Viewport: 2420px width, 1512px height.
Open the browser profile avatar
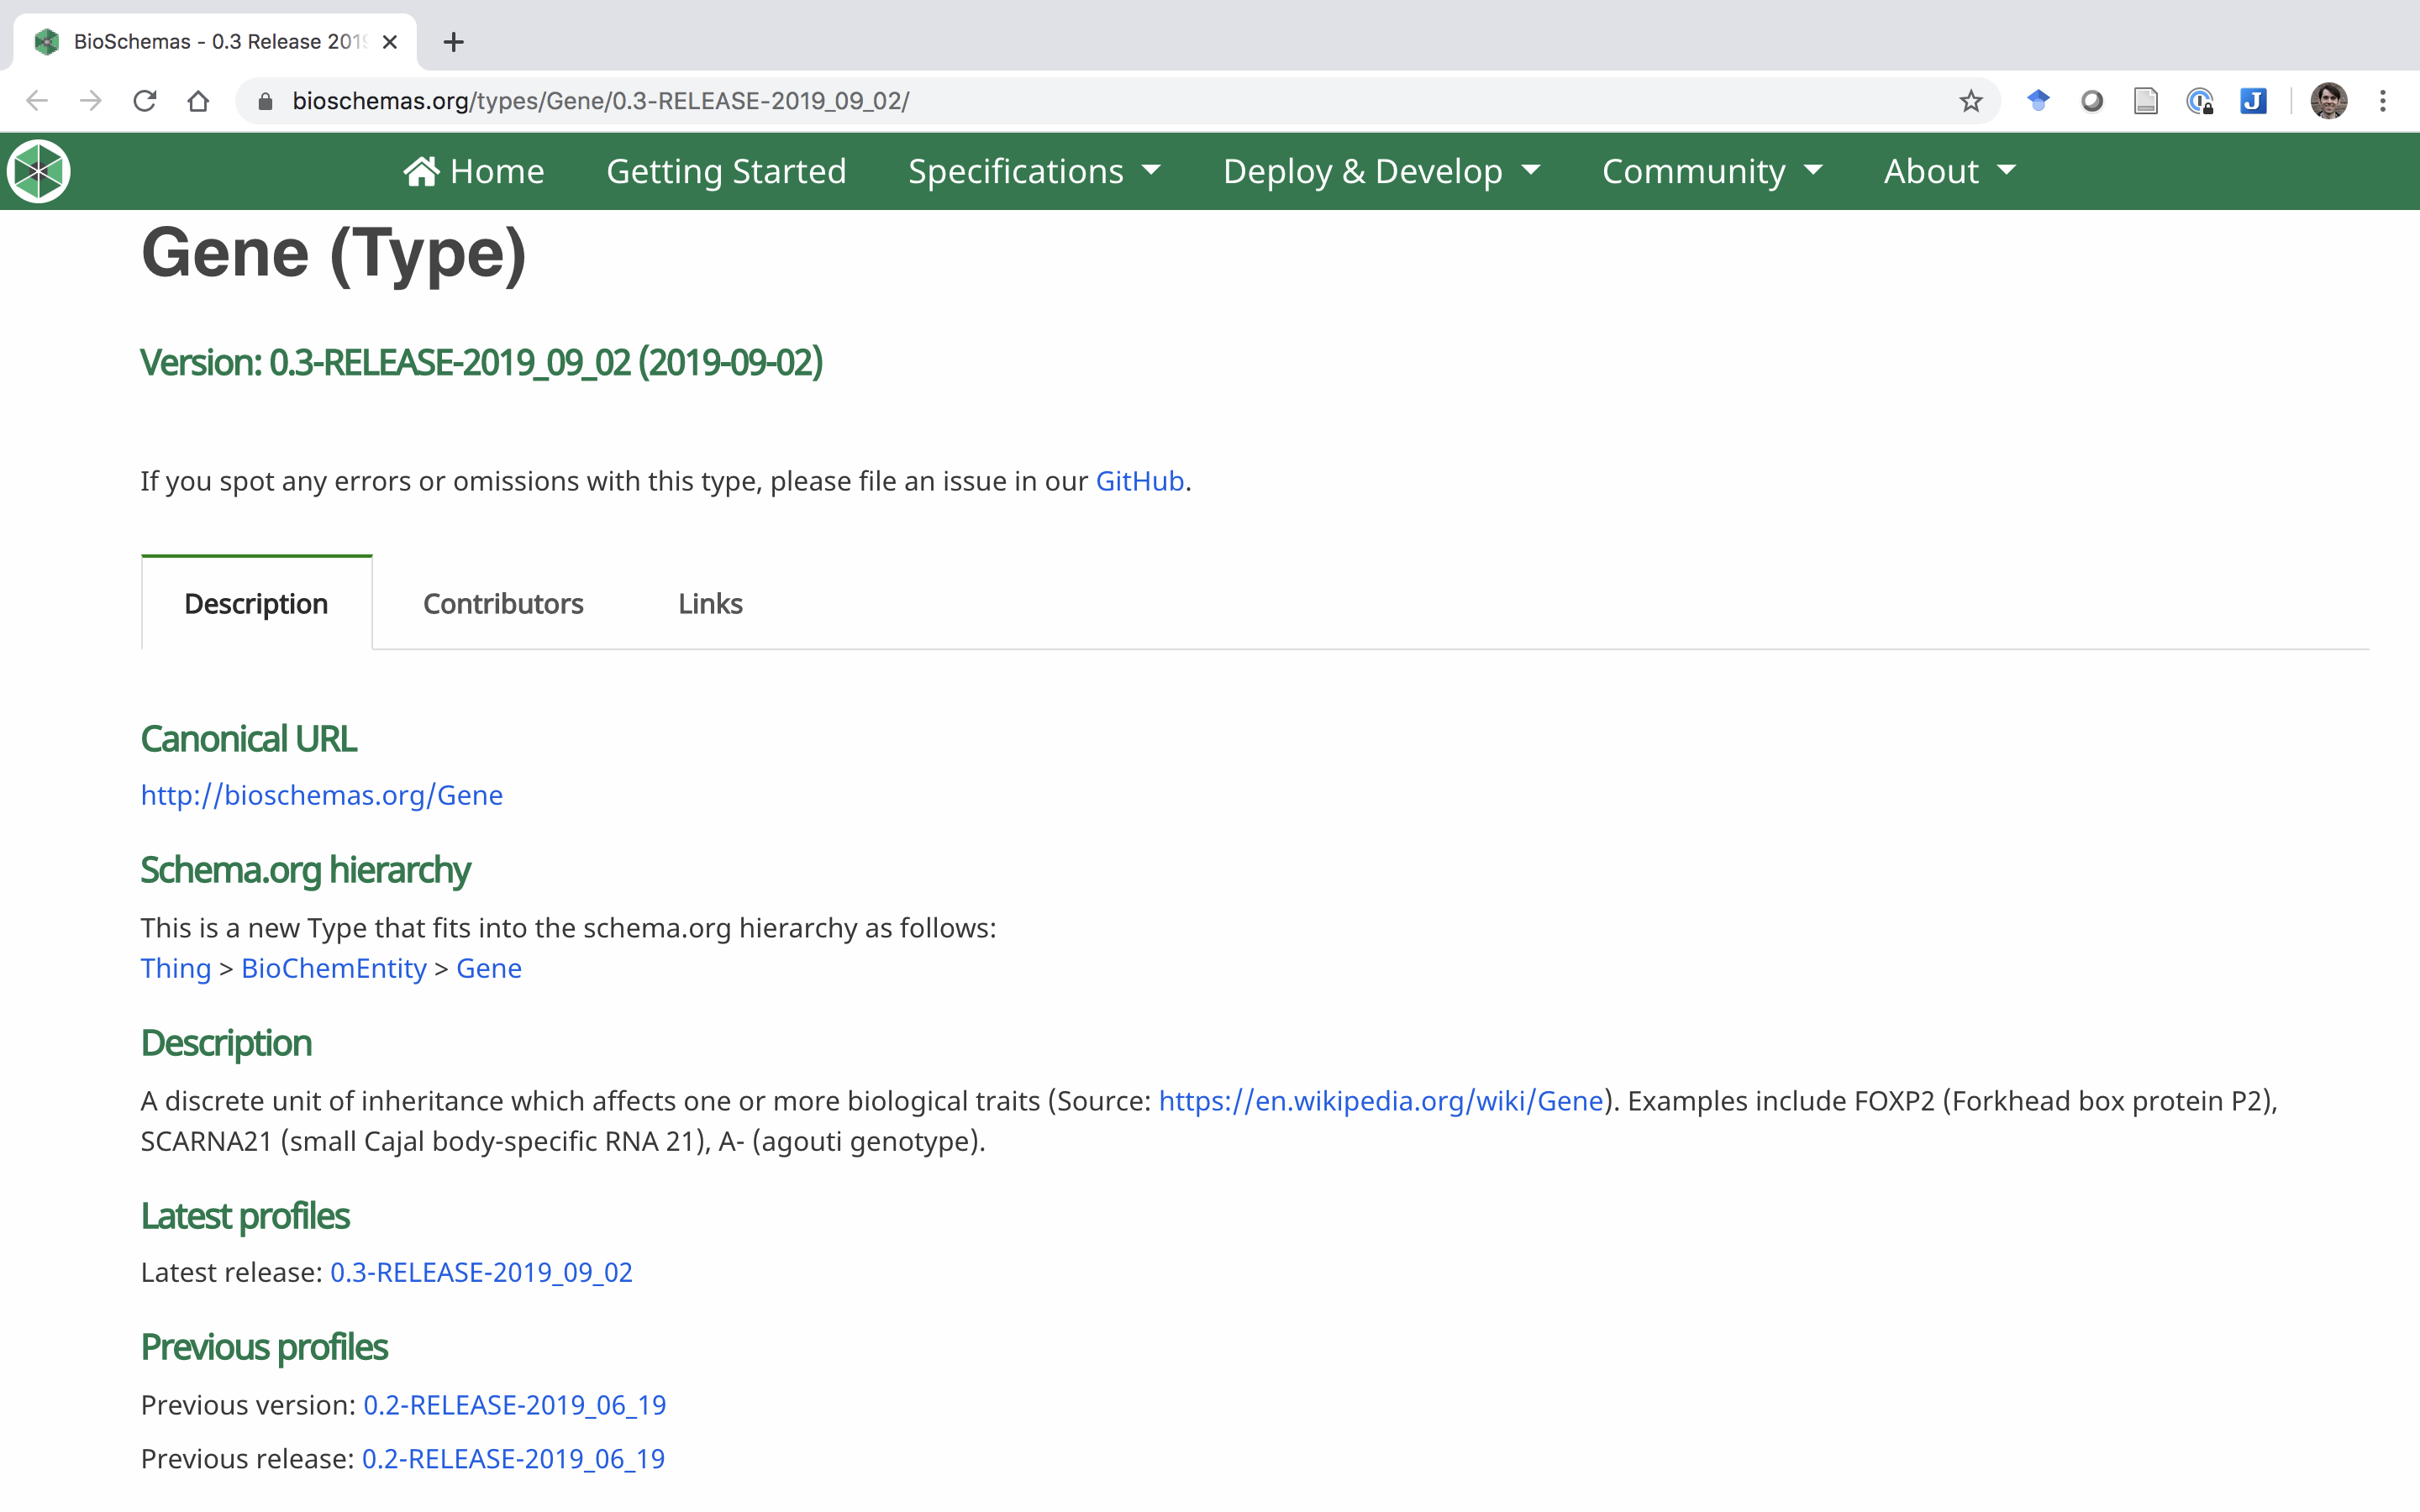[x=2330, y=100]
